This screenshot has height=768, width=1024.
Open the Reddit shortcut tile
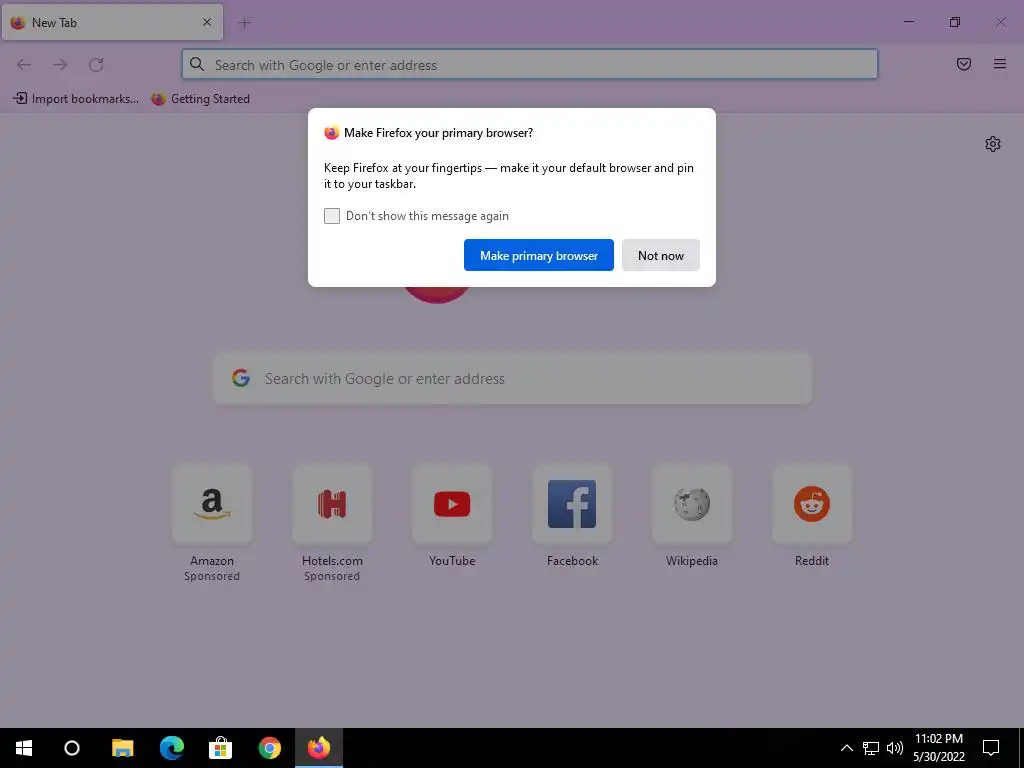pos(812,504)
